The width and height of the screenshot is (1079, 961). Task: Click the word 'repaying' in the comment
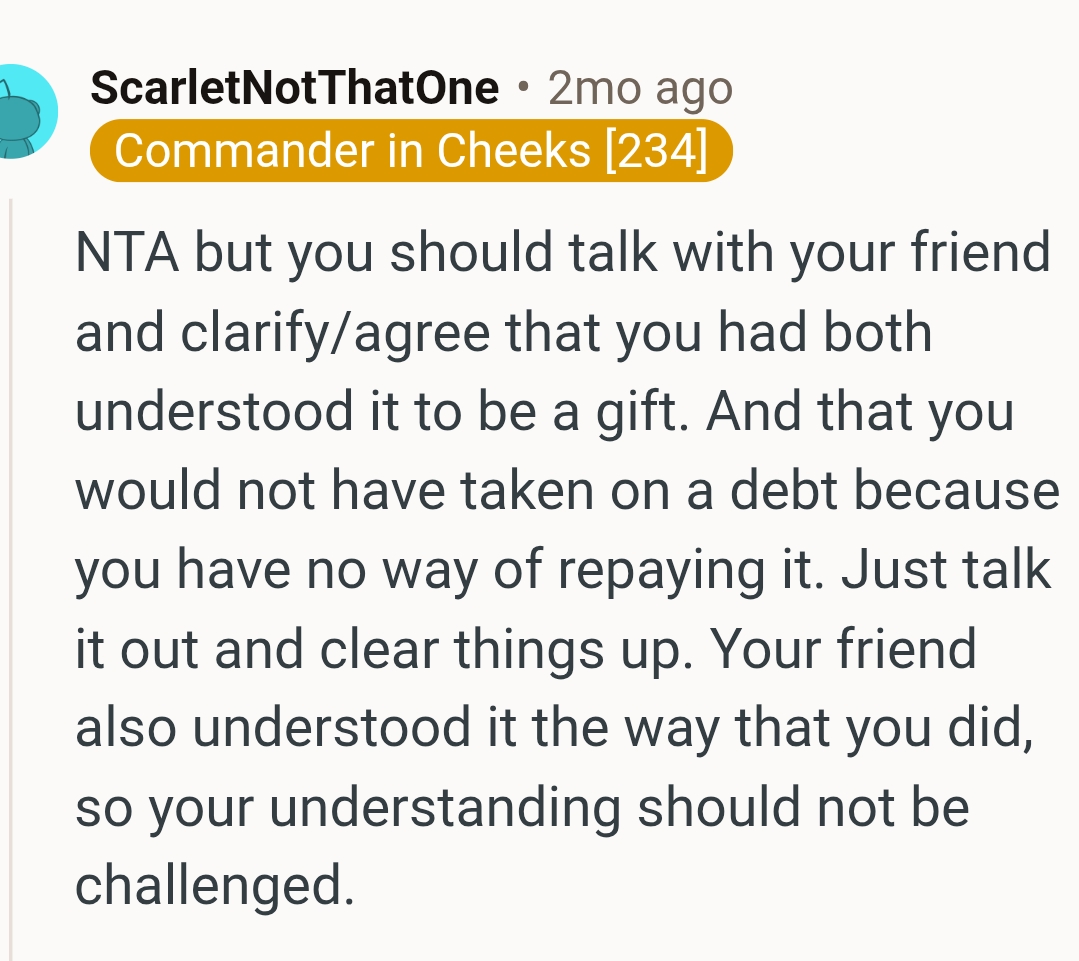(681, 570)
